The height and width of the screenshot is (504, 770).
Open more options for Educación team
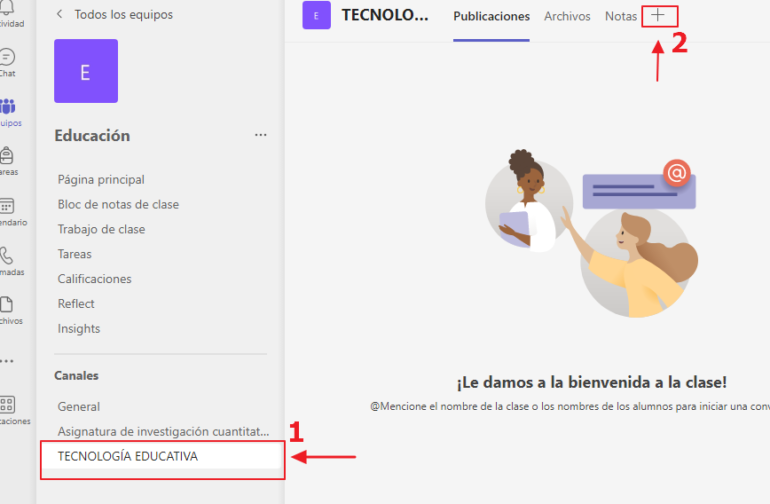point(261,135)
